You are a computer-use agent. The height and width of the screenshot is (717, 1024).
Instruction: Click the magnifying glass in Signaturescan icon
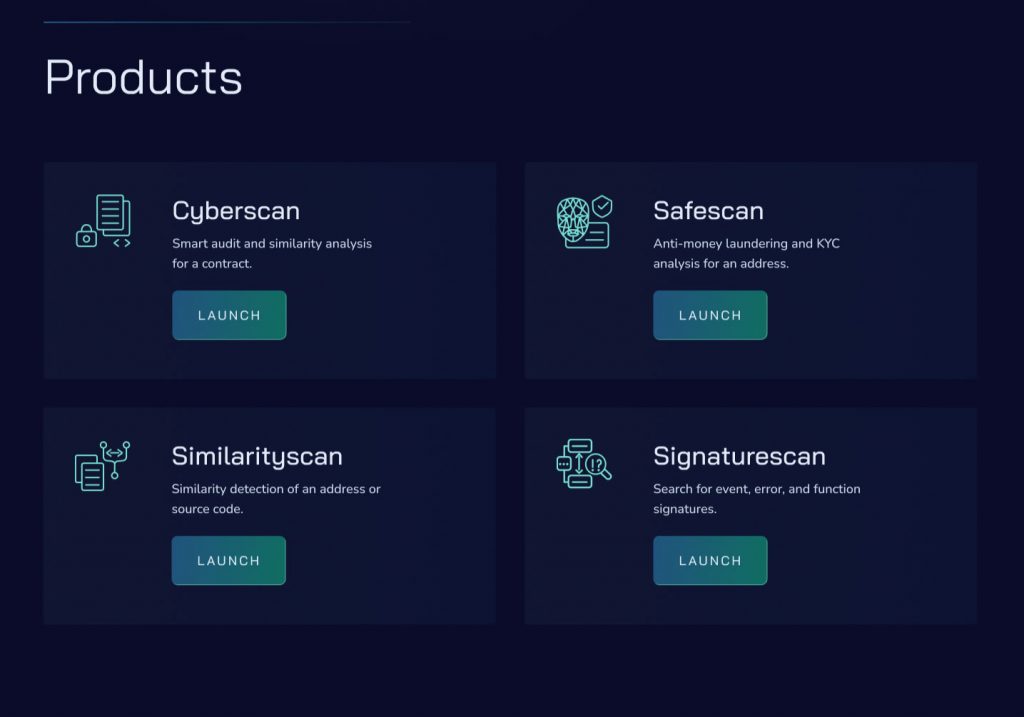click(599, 467)
